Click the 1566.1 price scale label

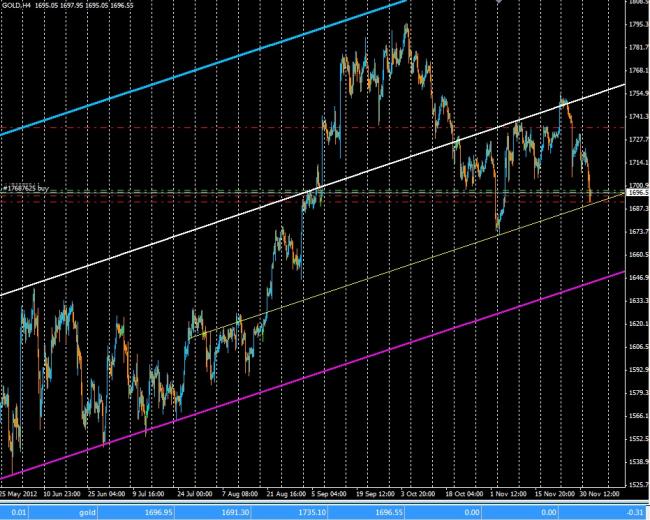click(x=638, y=416)
